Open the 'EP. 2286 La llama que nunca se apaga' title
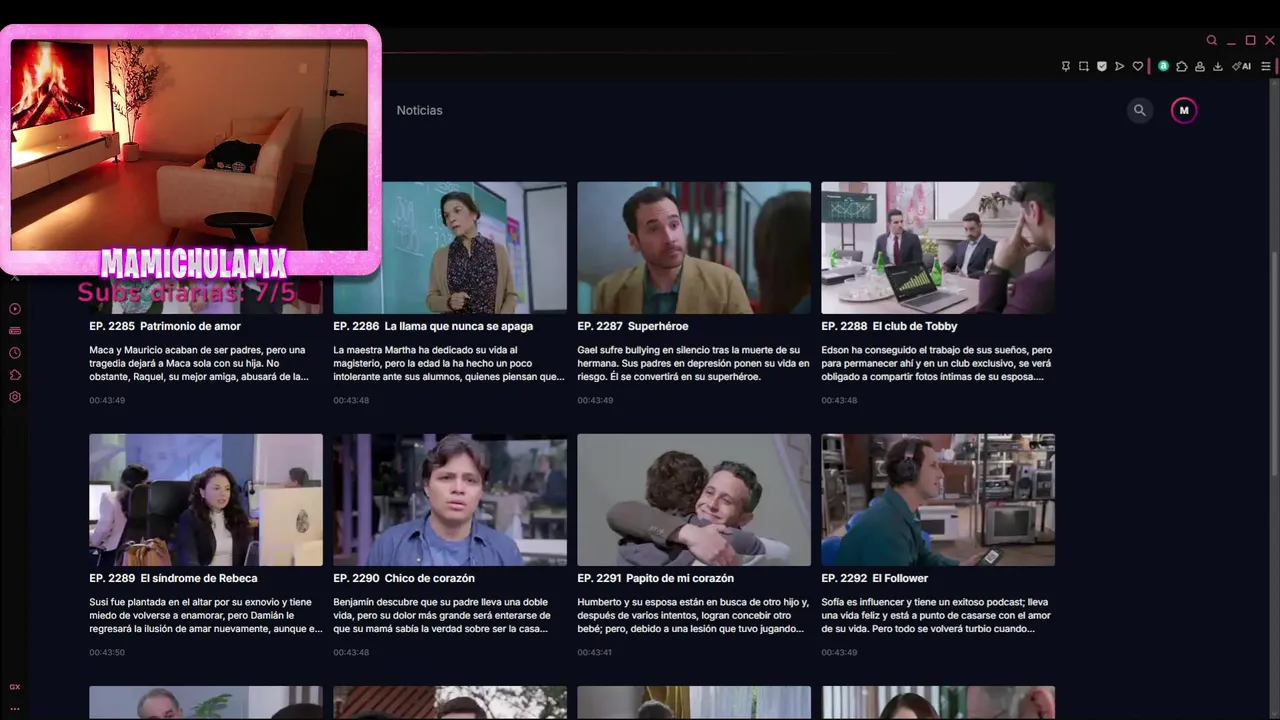 [x=433, y=326]
